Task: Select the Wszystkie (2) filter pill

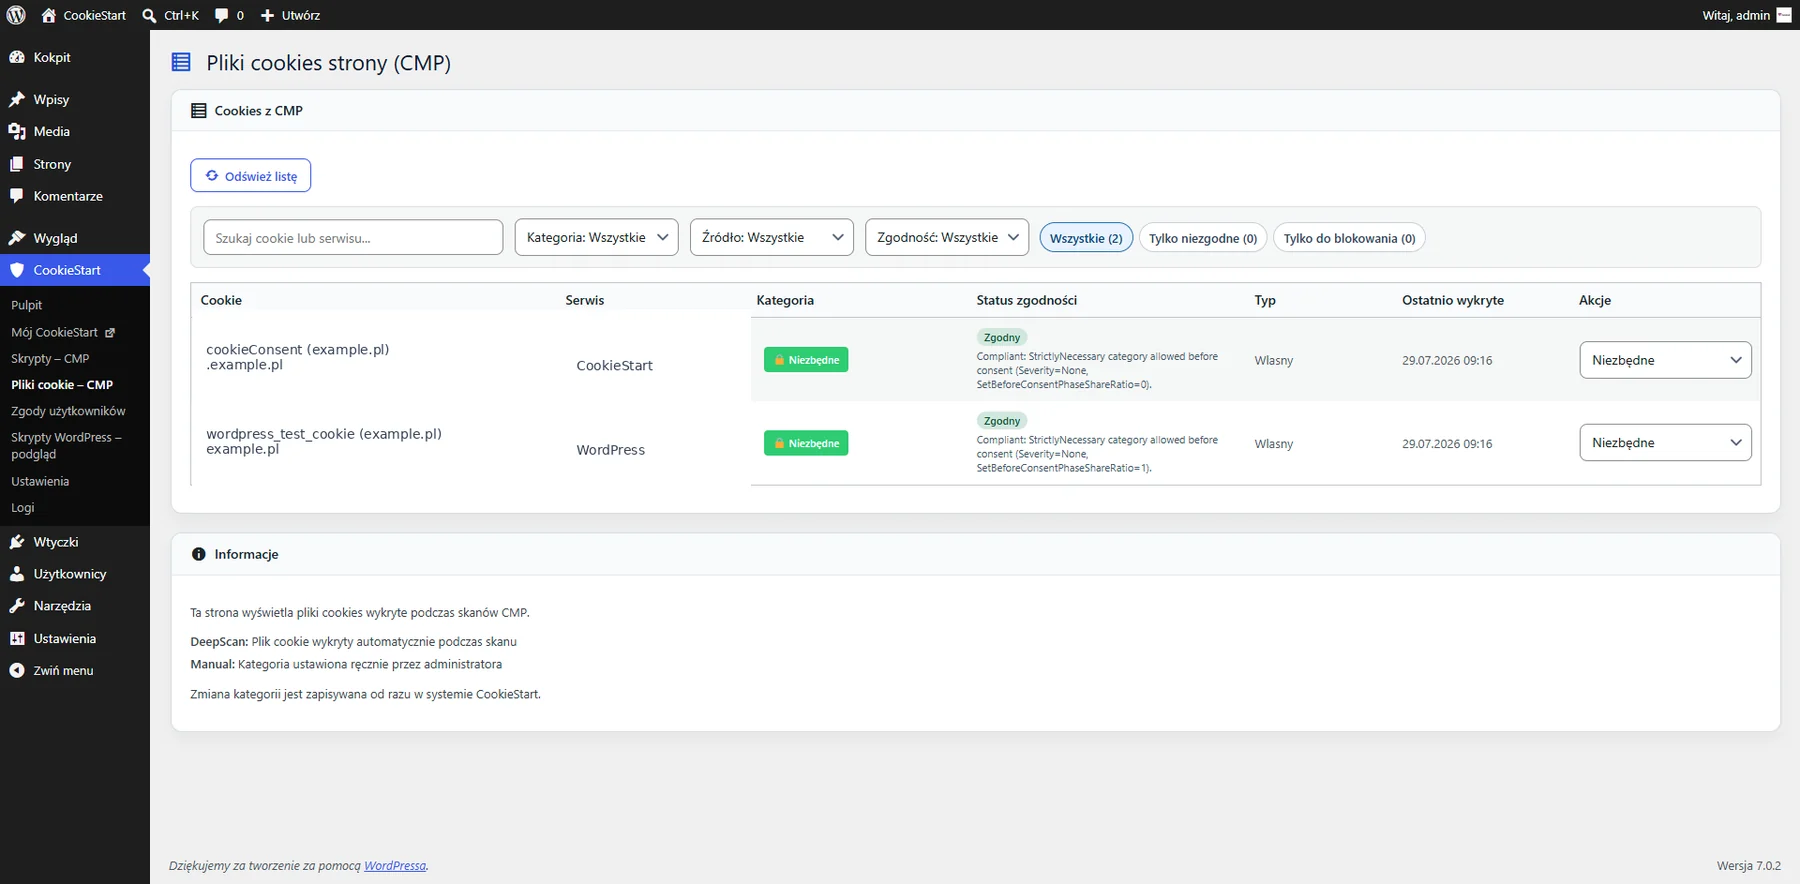Action: click(1086, 238)
